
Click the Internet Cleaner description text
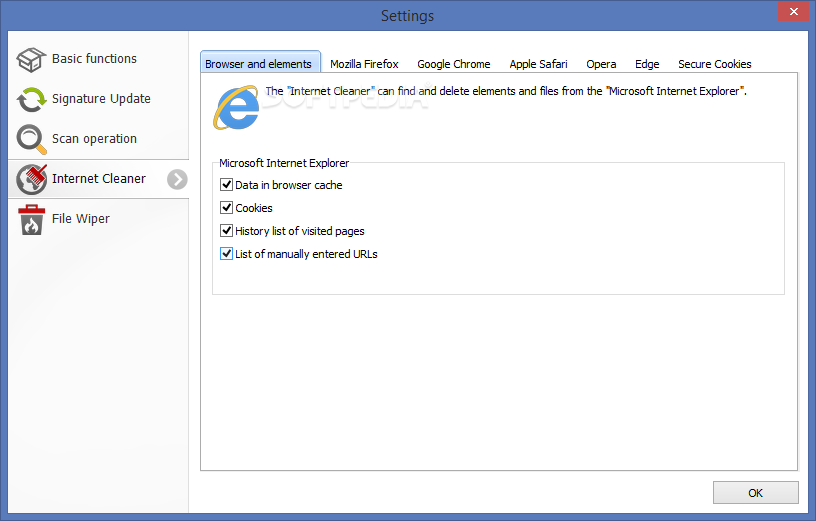(506, 91)
